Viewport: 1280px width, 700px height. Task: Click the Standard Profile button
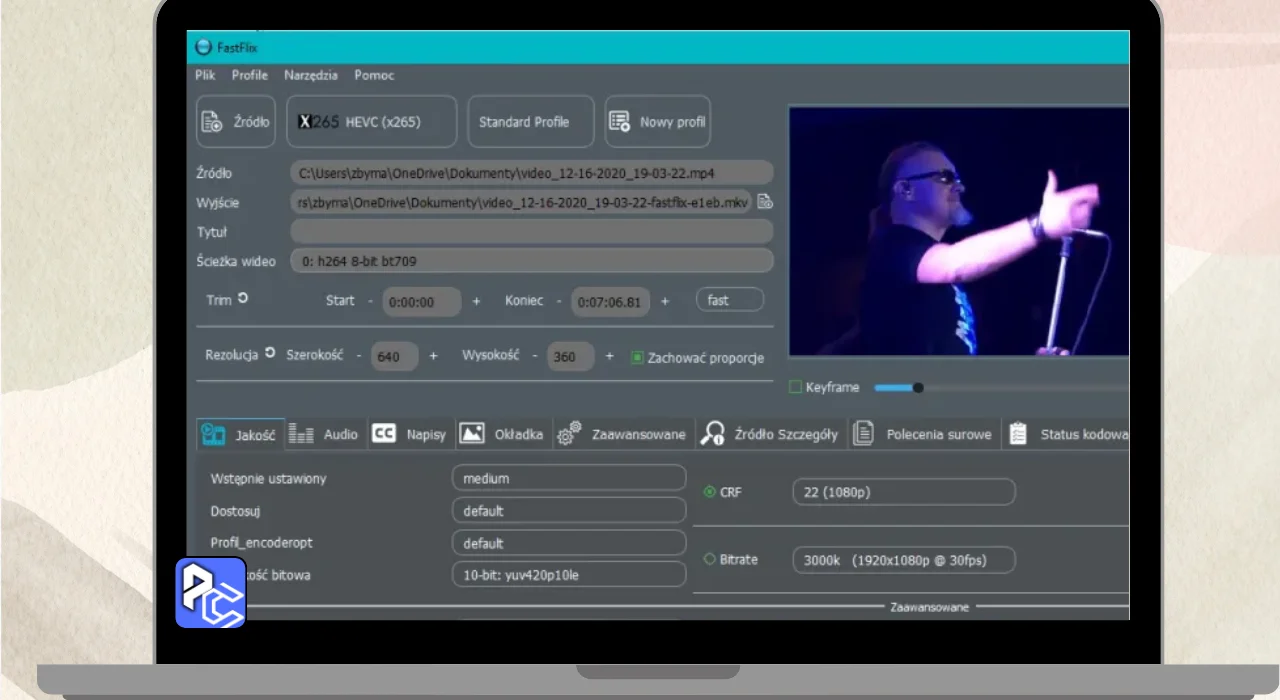tap(530, 122)
